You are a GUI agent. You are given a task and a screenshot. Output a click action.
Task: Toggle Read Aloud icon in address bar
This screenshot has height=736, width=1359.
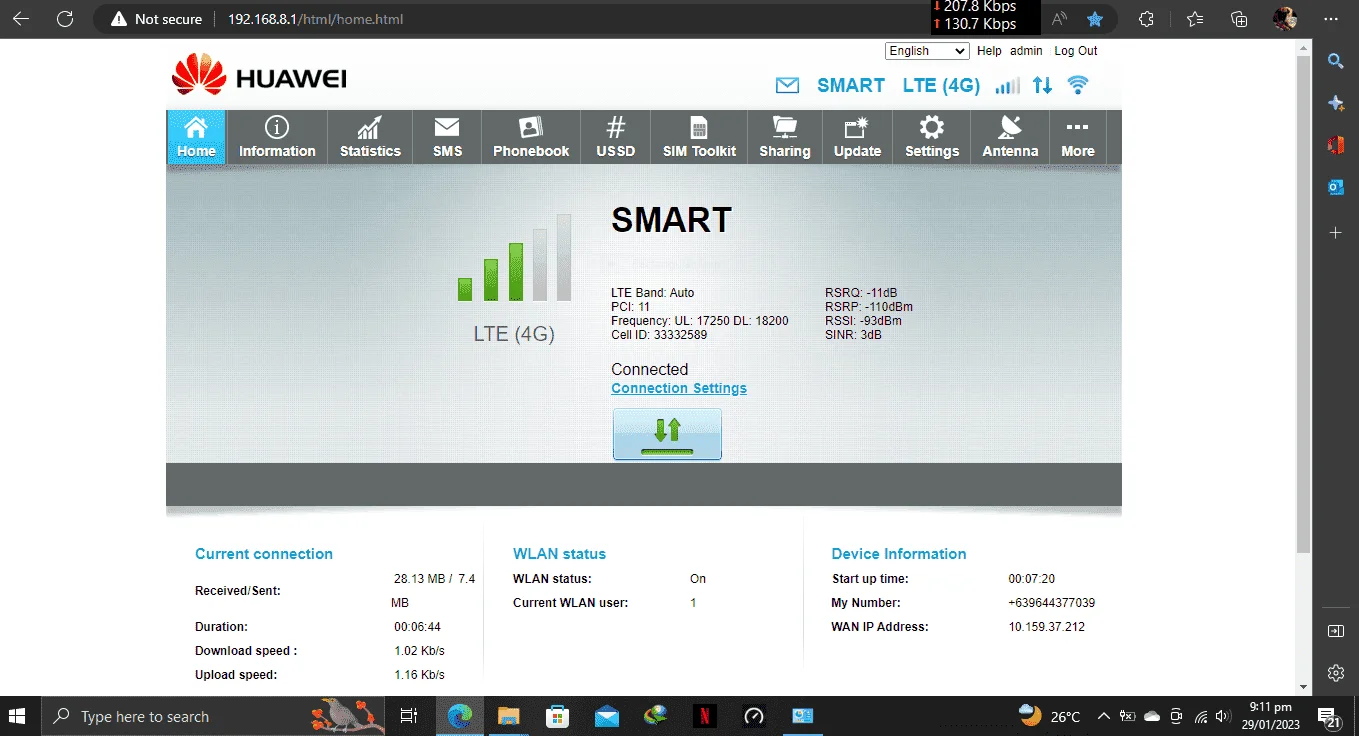(x=1059, y=19)
